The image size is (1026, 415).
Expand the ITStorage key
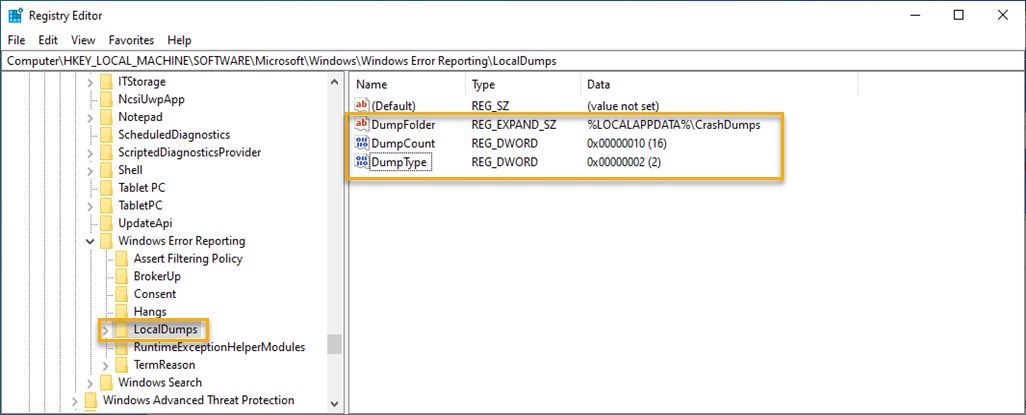click(x=90, y=82)
